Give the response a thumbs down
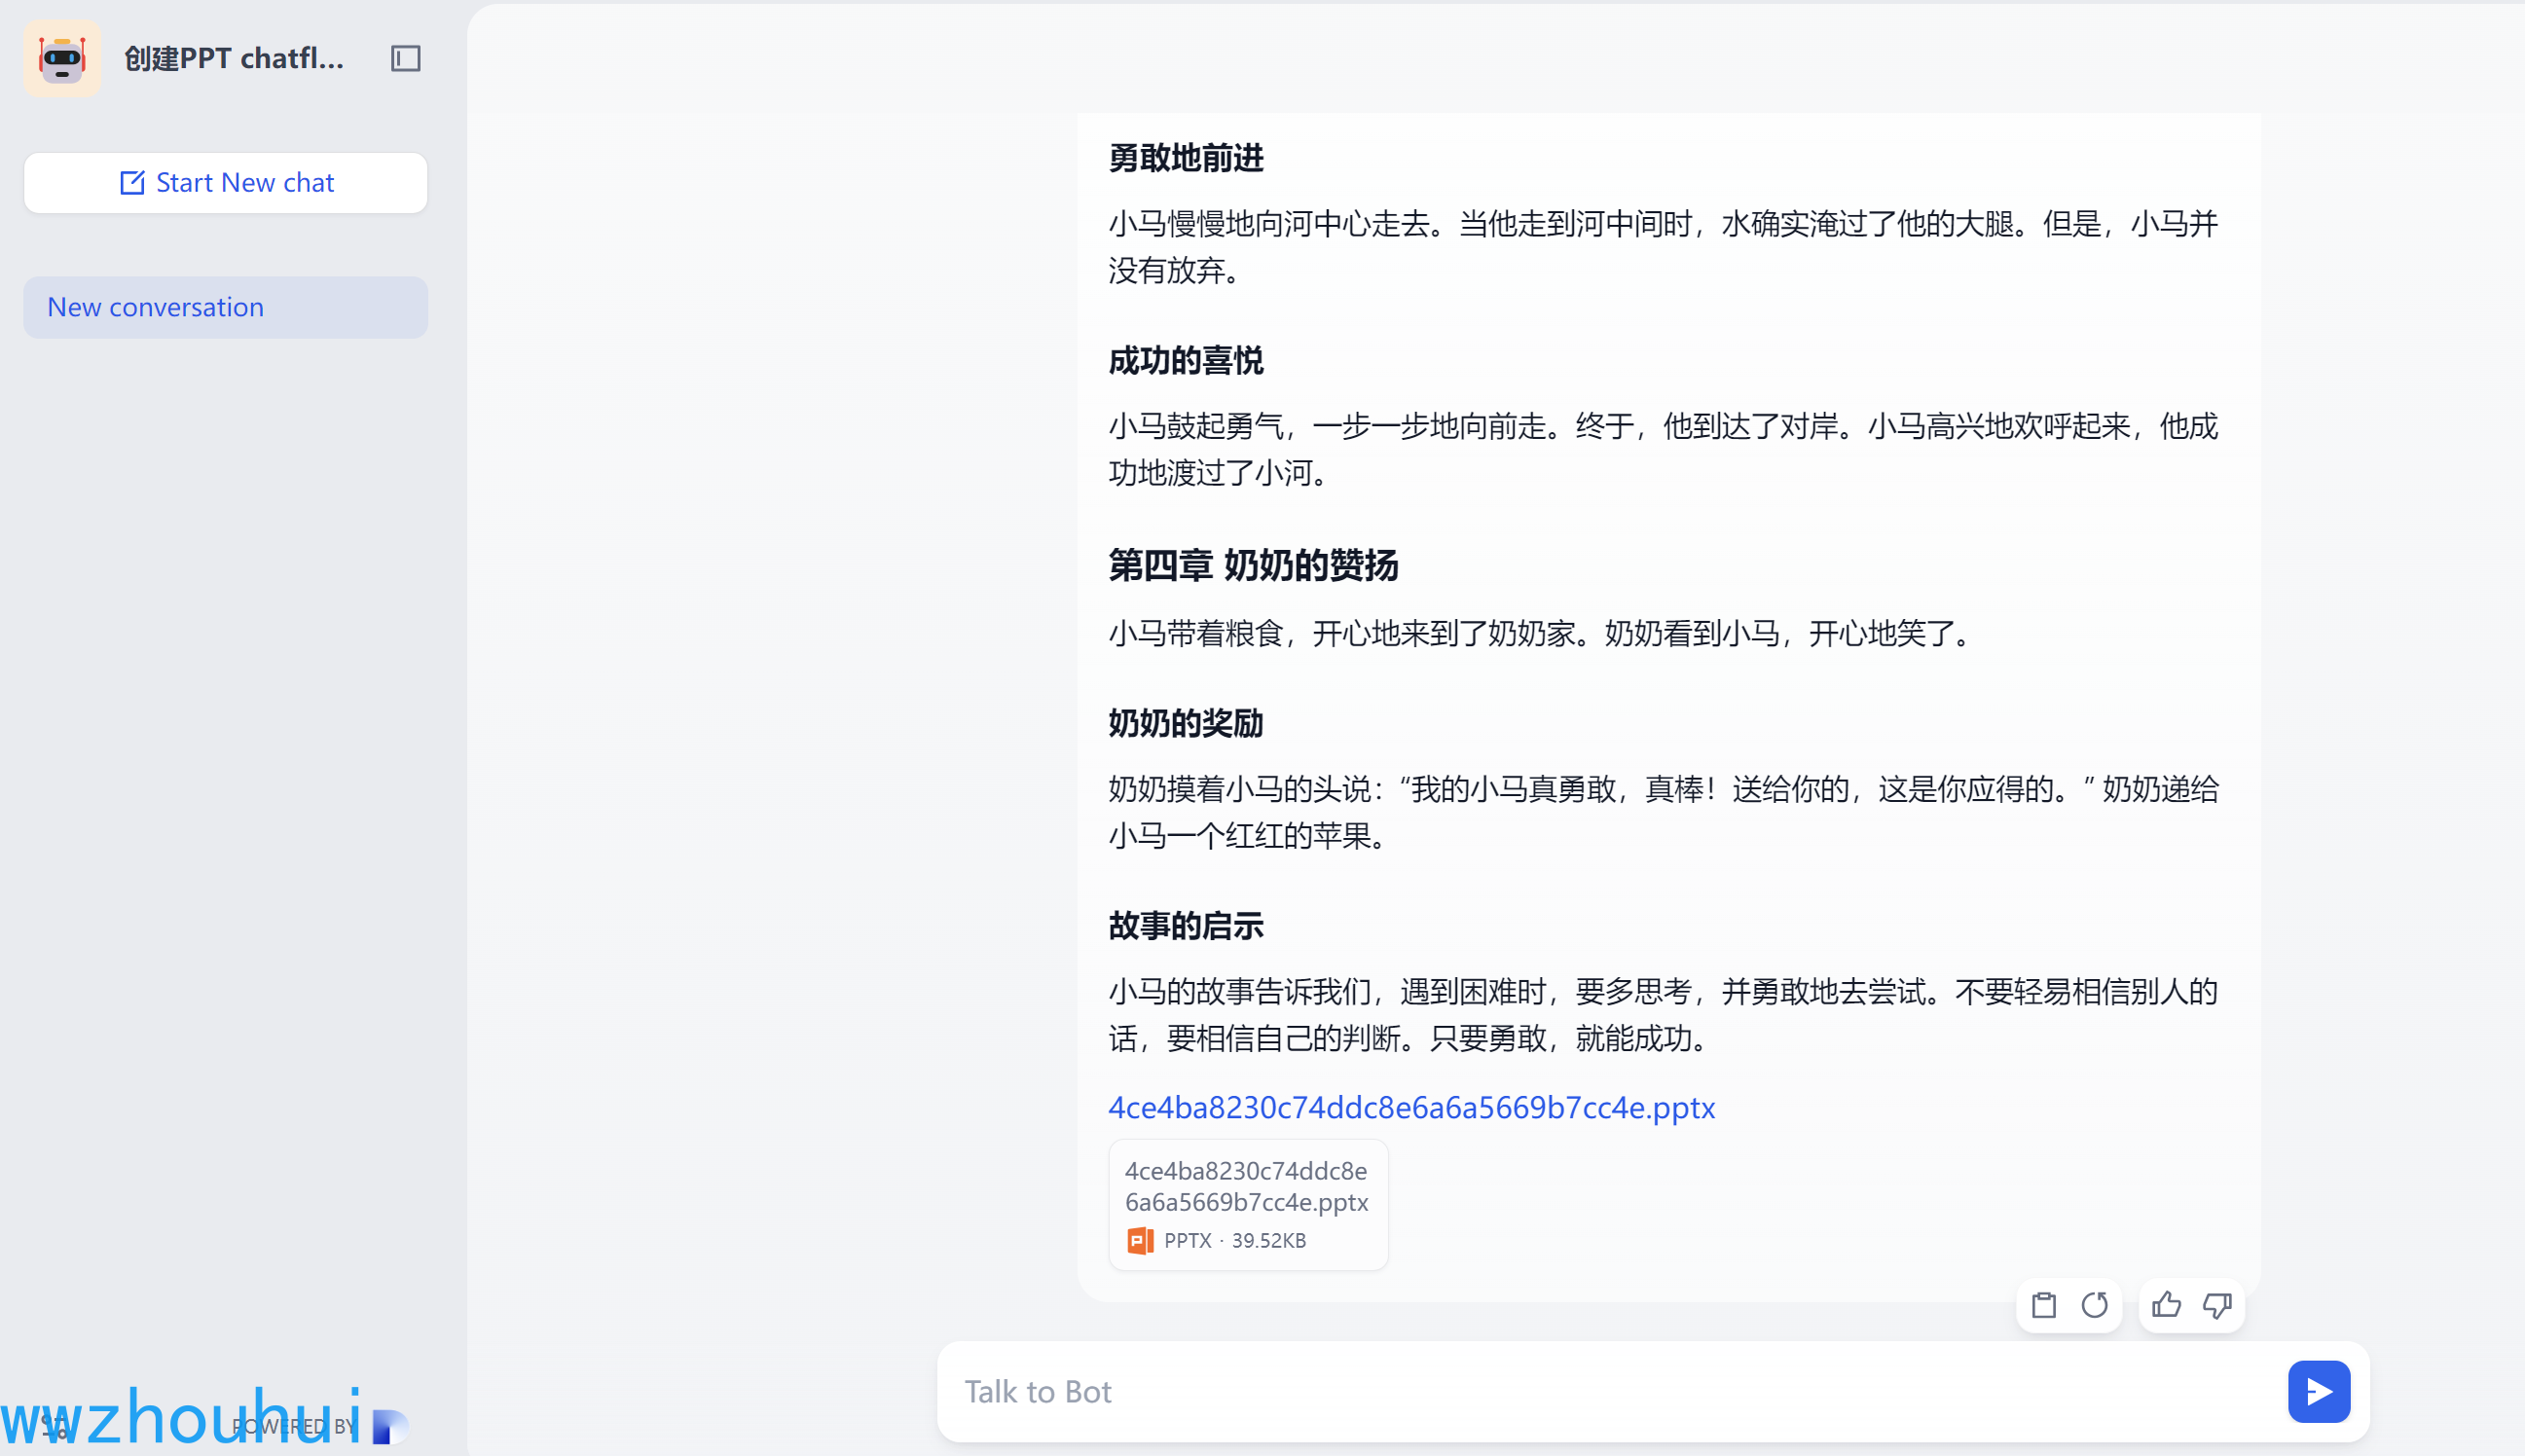Image resolution: width=2525 pixels, height=1456 pixels. point(2217,1305)
